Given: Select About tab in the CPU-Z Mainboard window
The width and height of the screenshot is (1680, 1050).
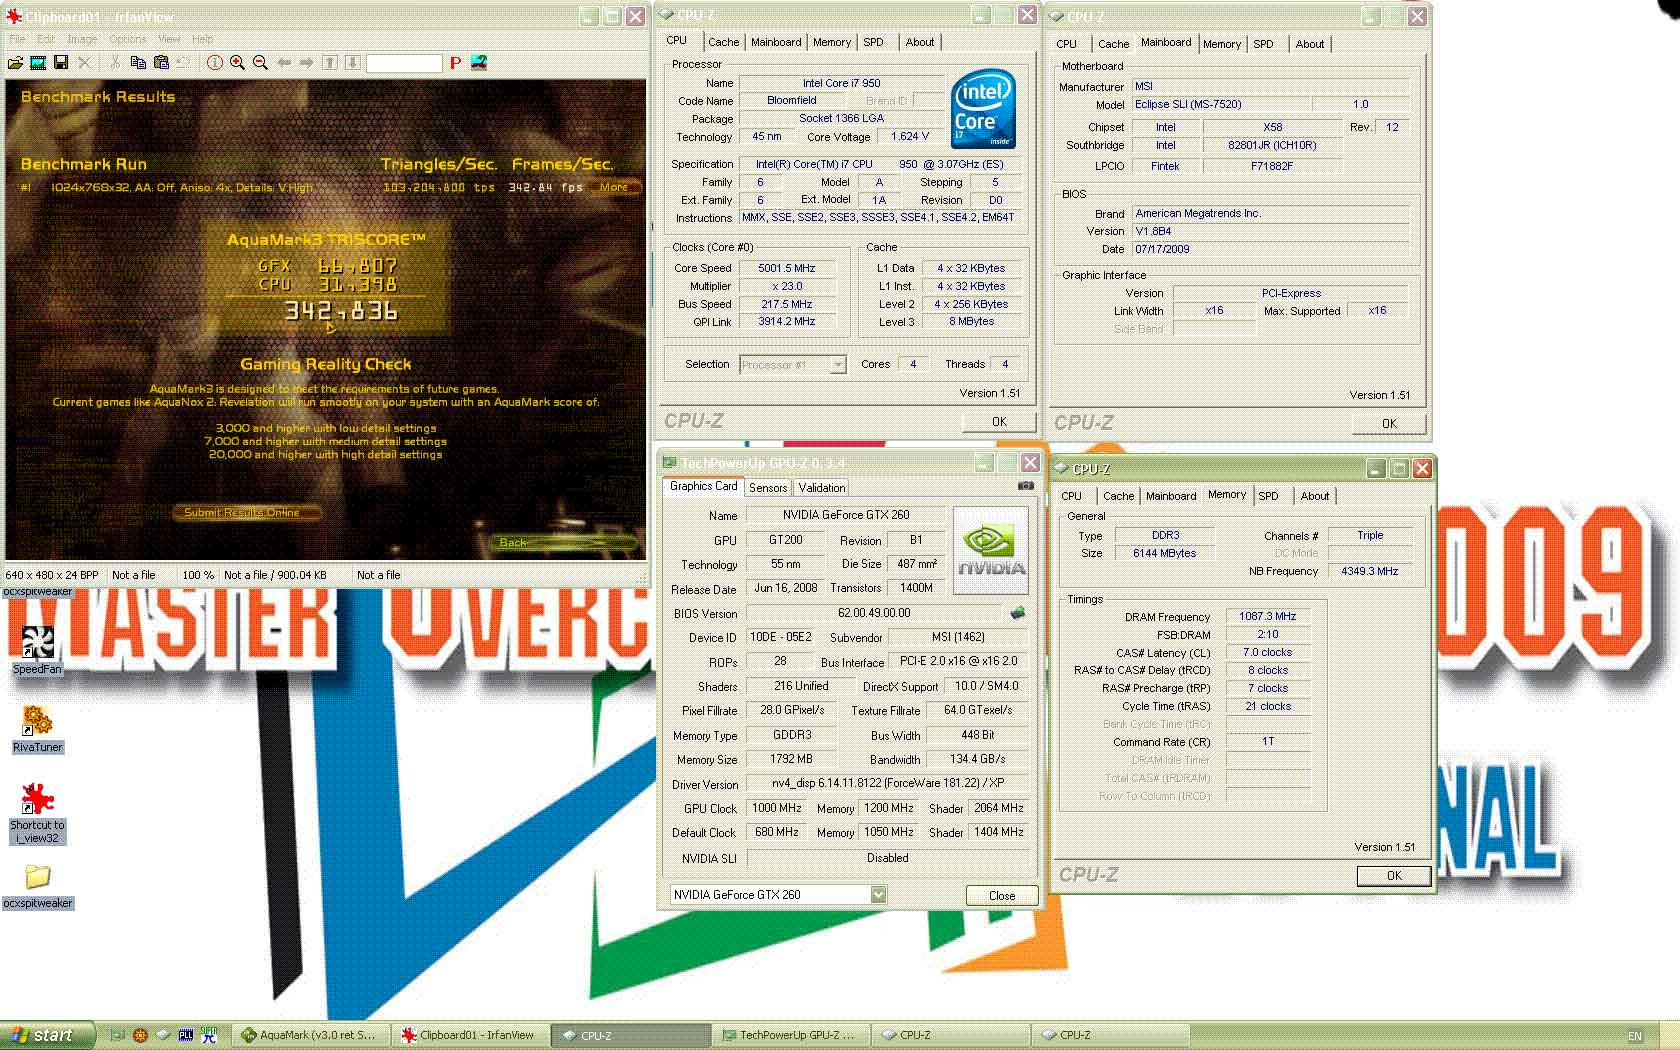Looking at the screenshot, I should (1310, 44).
